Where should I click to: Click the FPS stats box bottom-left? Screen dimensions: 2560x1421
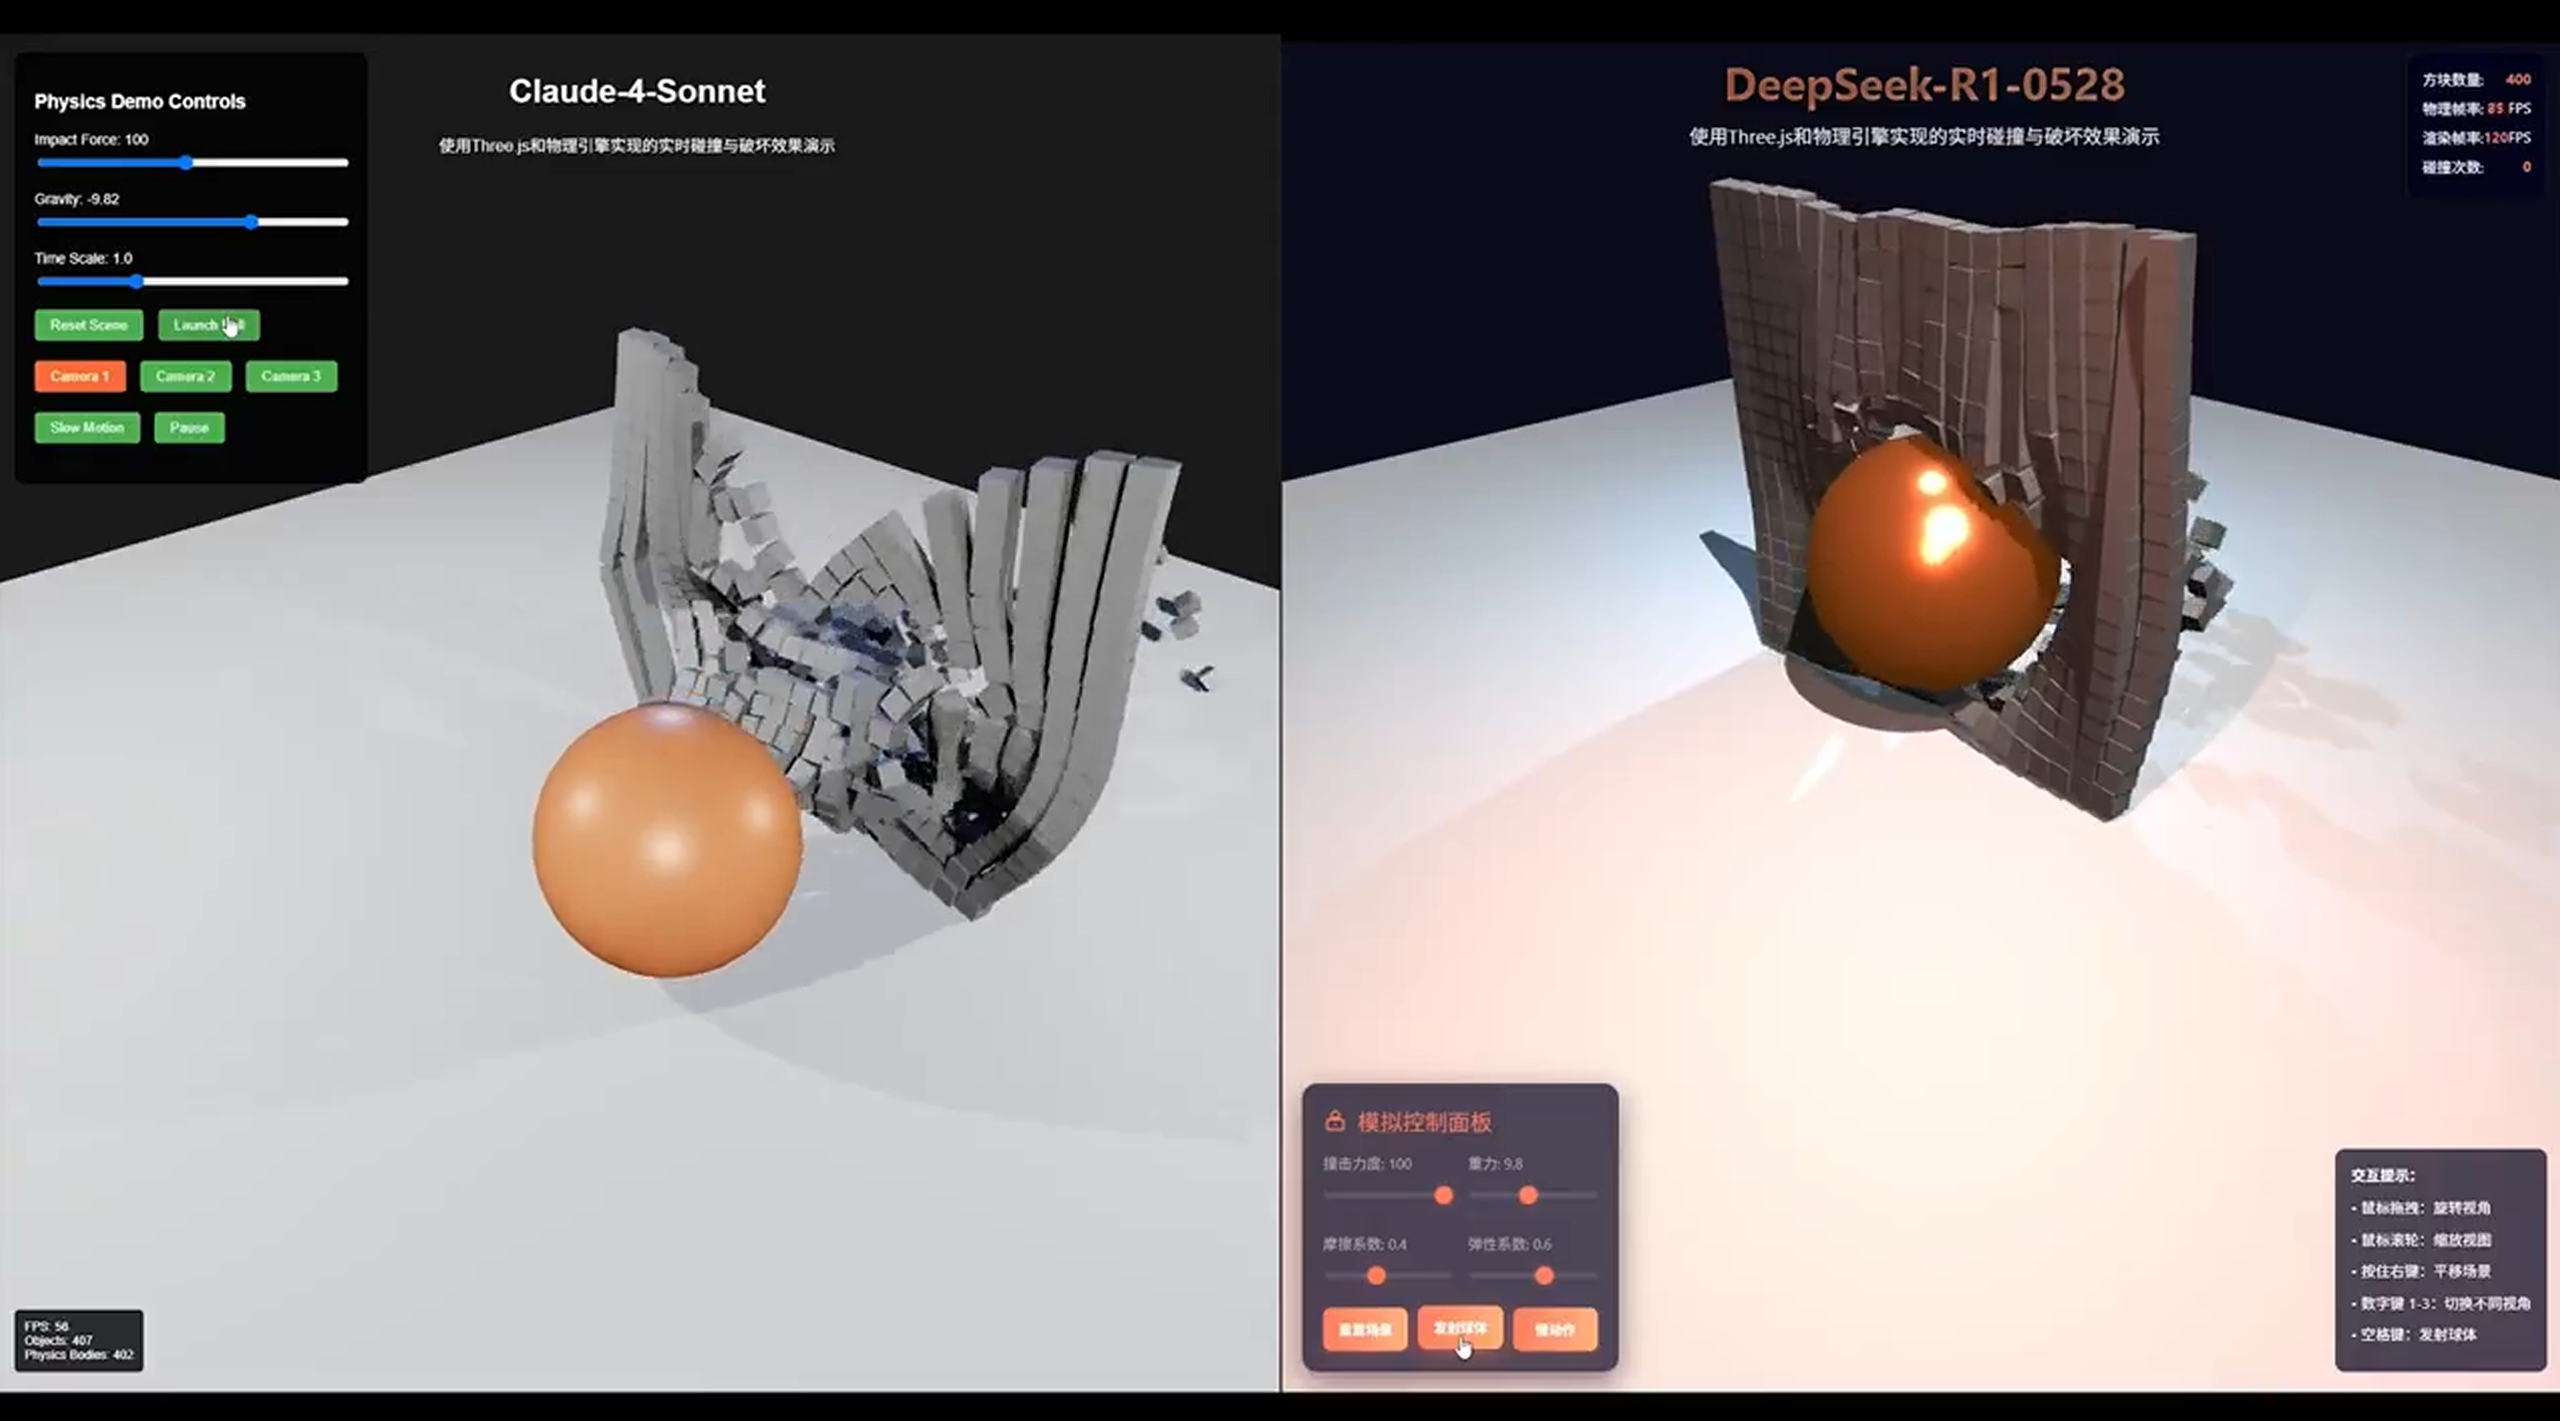[x=78, y=1340]
